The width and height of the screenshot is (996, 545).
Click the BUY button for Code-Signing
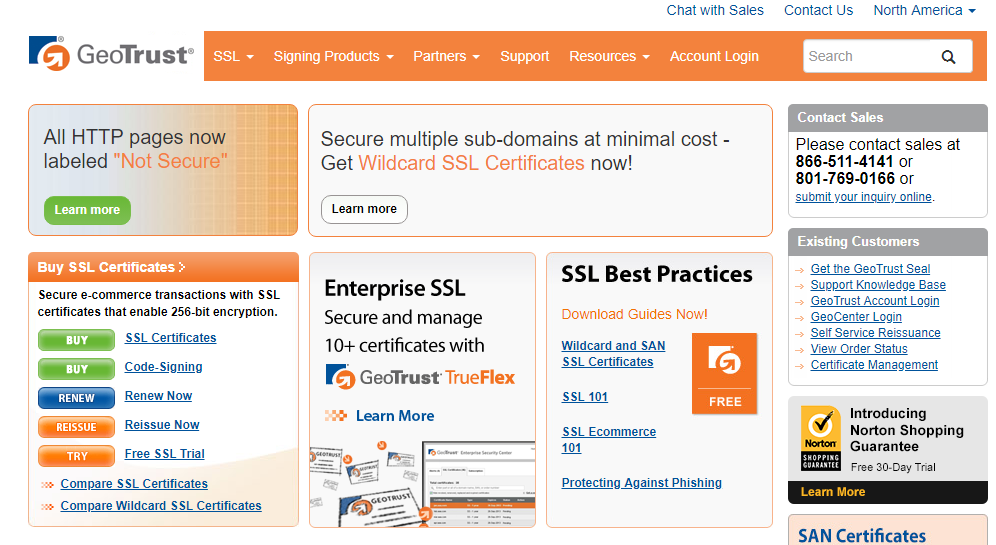76,369
